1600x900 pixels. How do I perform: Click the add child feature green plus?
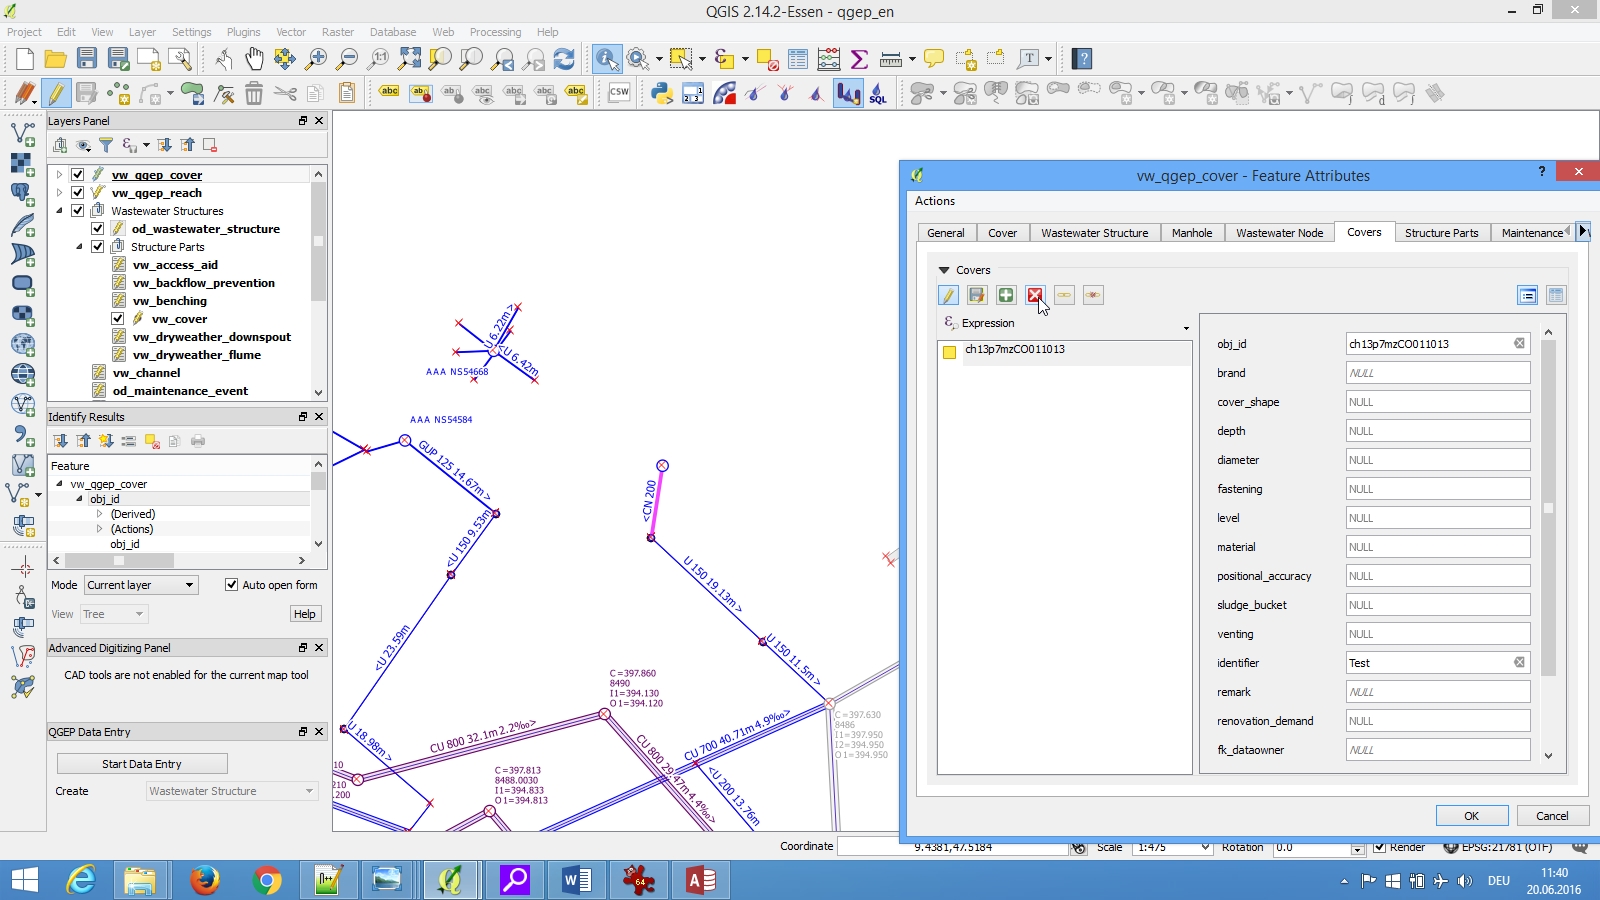(1006, 295)
